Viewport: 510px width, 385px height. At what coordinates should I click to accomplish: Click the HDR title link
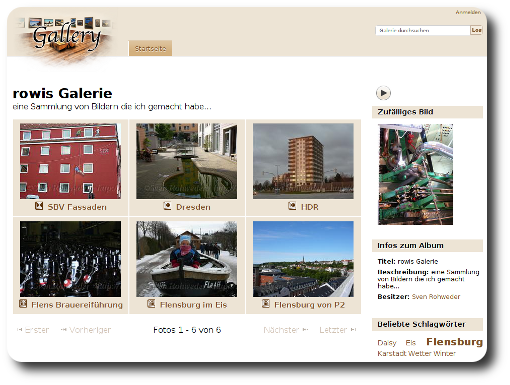[x=310, y=207]
